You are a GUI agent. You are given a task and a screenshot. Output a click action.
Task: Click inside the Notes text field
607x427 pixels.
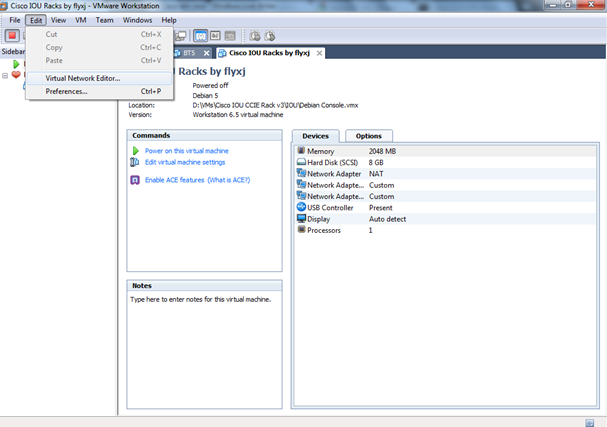click(204, 348)
